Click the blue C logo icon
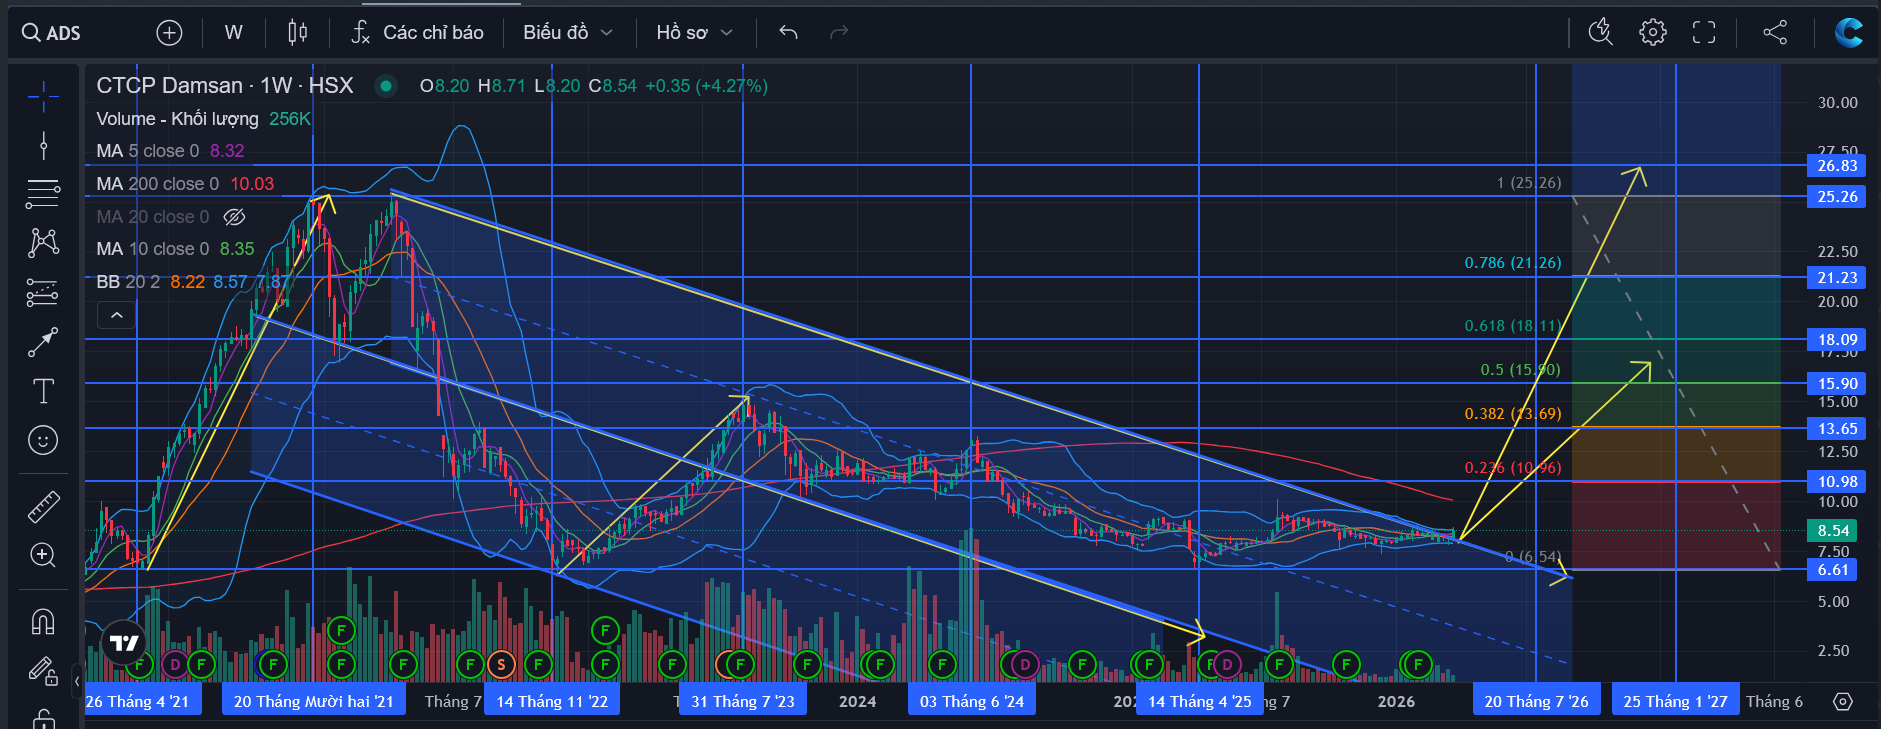The image size is (1881, 729). click(x=1848, y=33)
